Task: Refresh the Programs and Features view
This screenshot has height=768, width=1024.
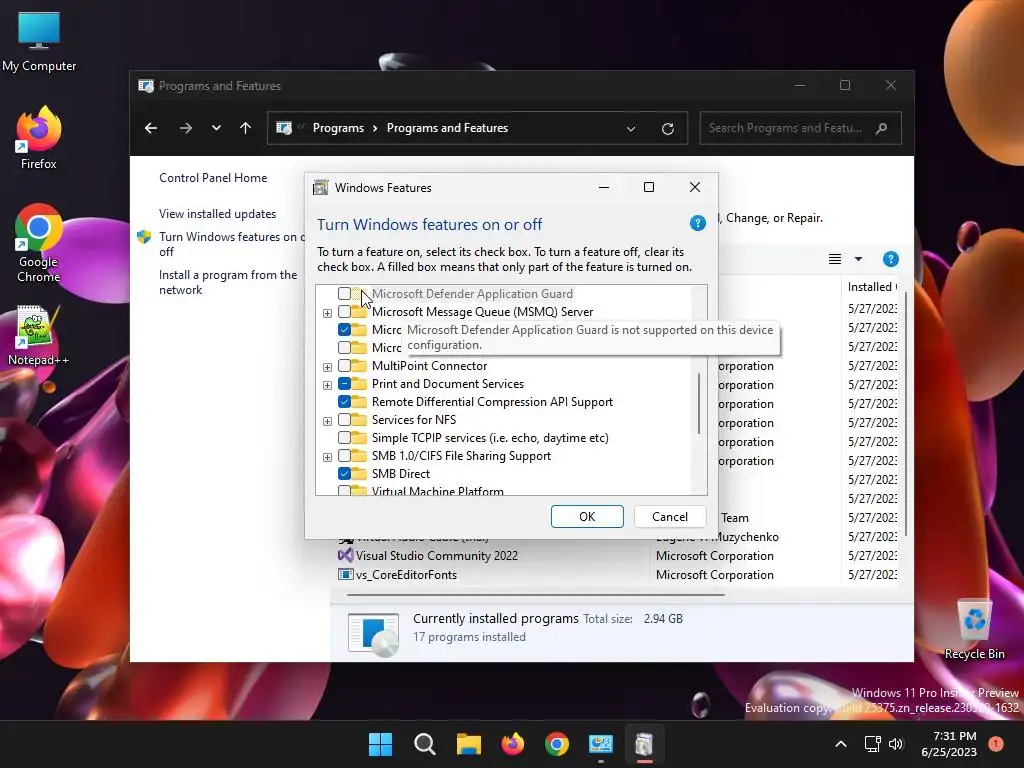Action: point(667,129)
